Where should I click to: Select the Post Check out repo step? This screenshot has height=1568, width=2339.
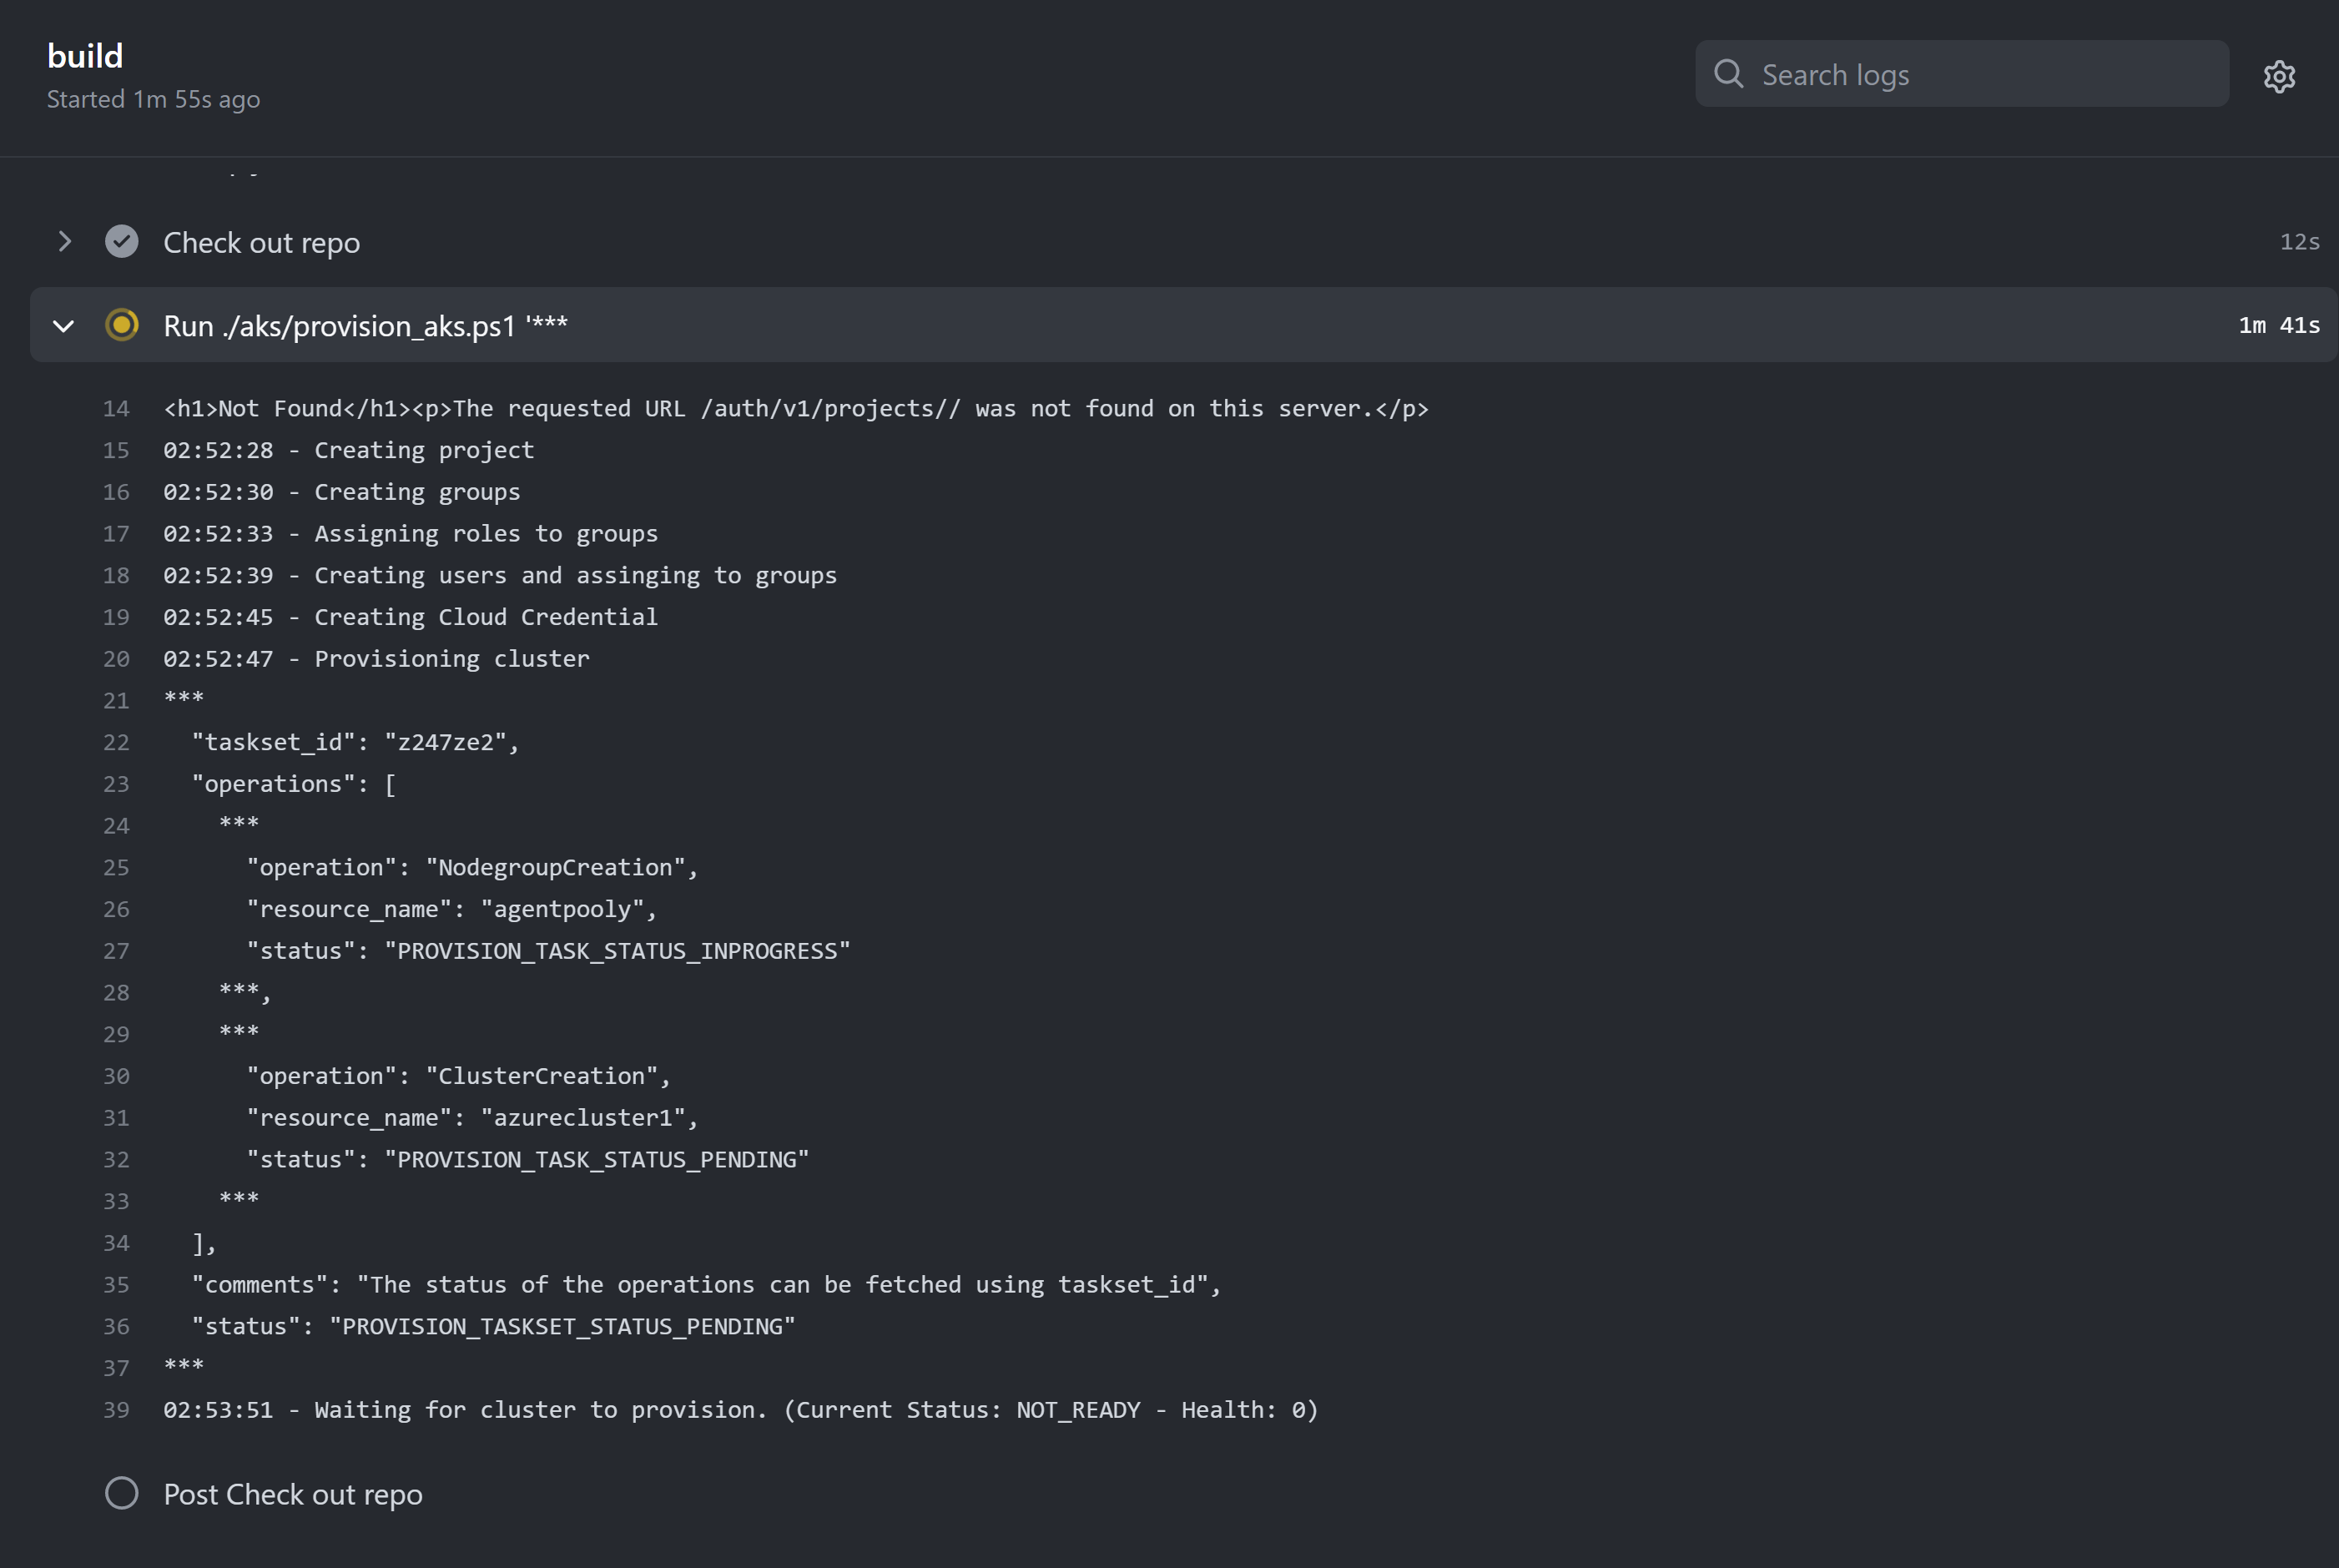pyautogui.click(x=292, y=1493)
